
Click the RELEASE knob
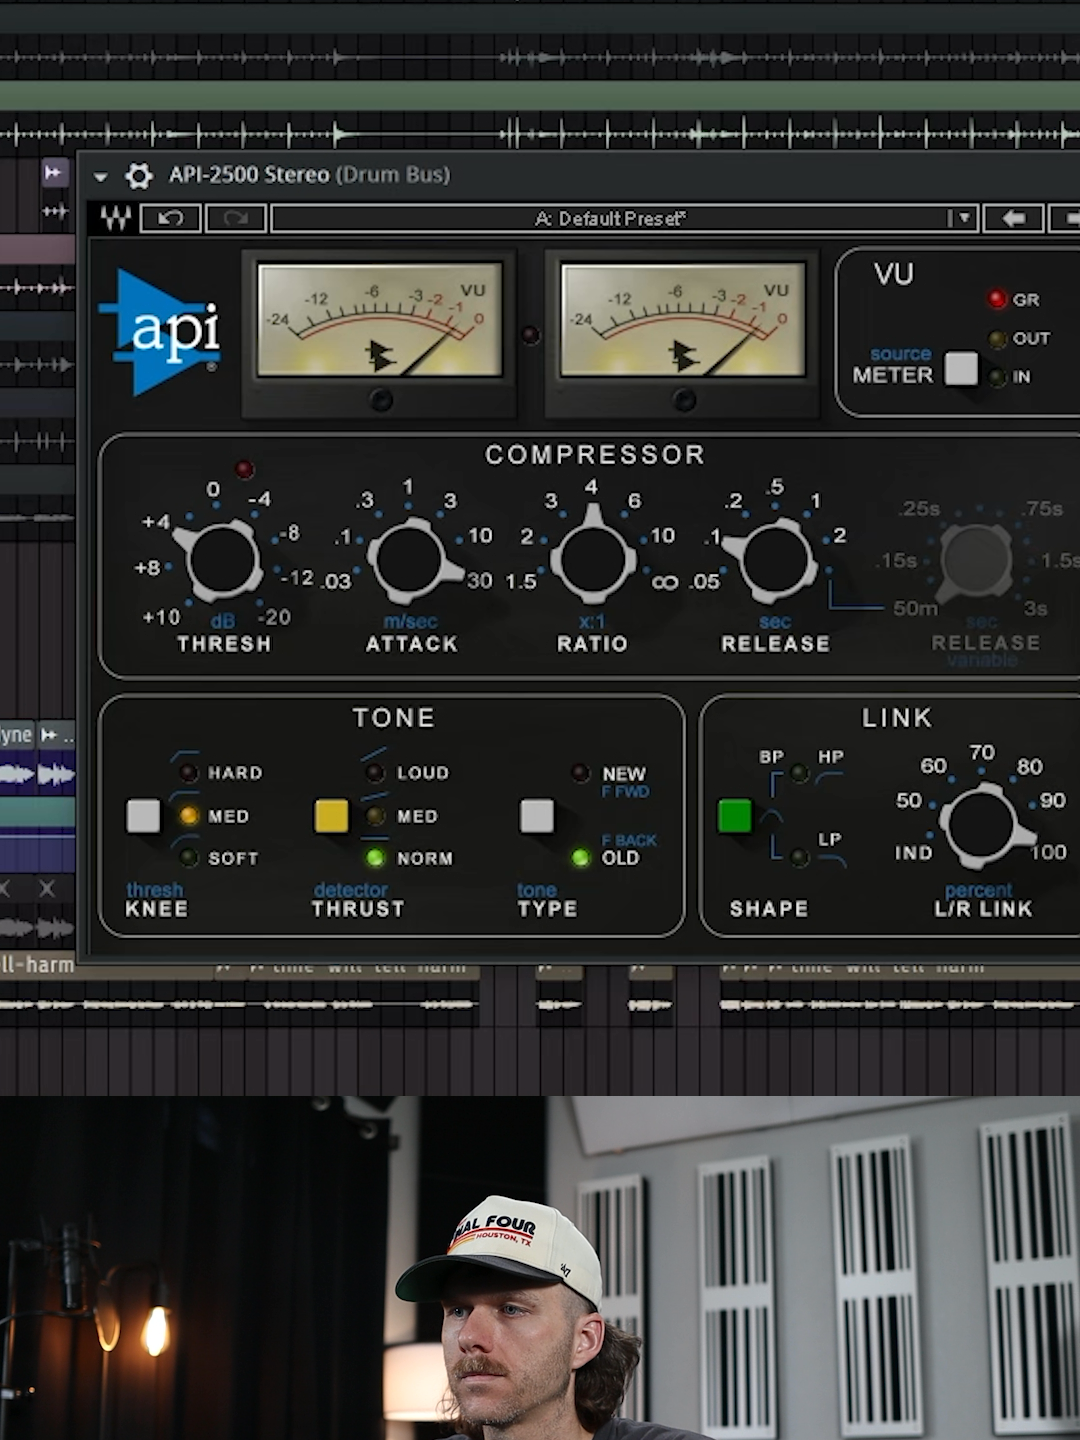pos(775,559)
